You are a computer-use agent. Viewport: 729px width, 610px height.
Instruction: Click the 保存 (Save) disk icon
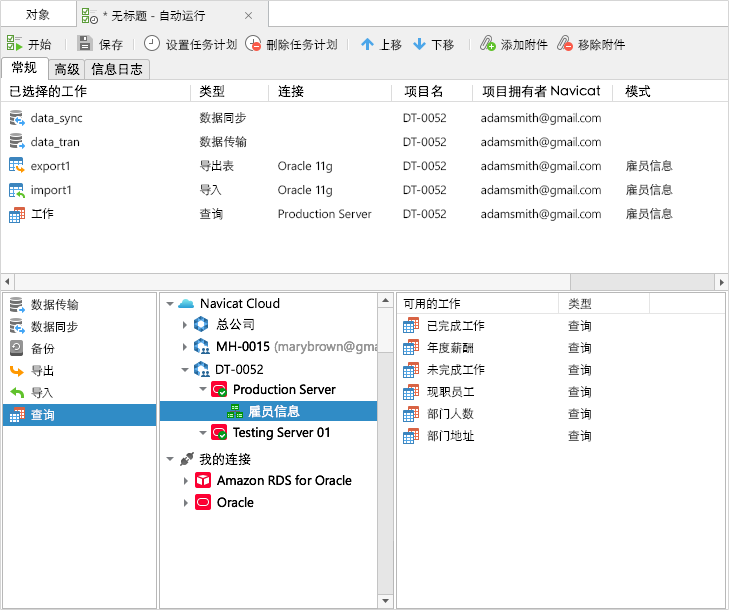[x=85, y=44]
